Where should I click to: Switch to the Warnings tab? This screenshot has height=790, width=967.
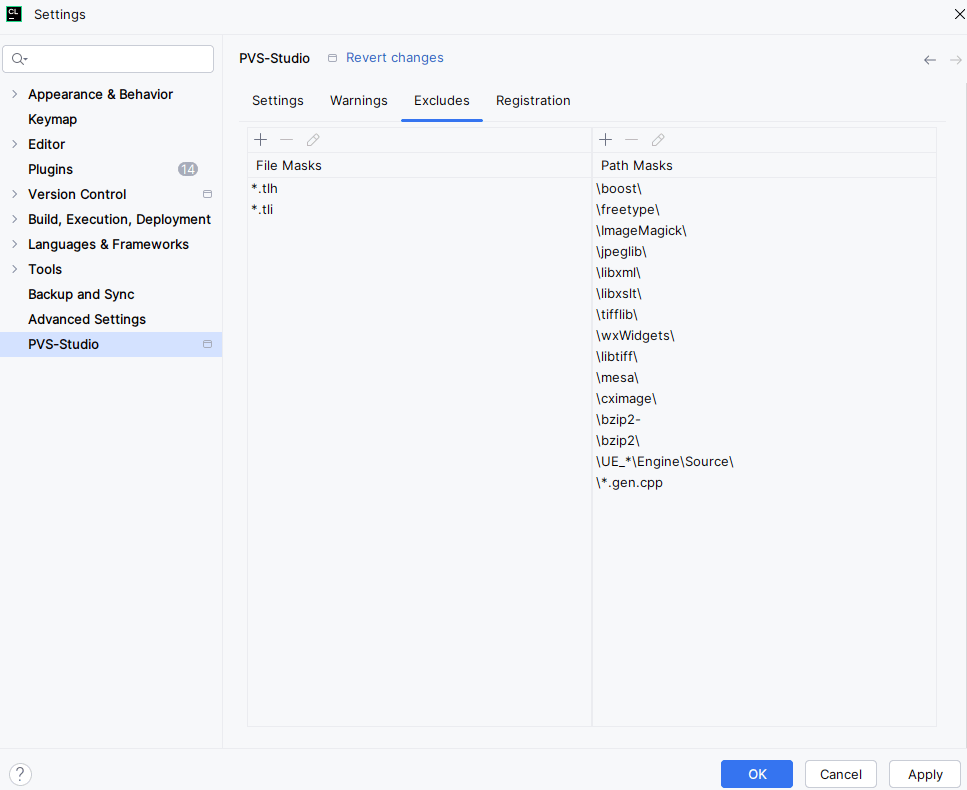tap(358, 101)
